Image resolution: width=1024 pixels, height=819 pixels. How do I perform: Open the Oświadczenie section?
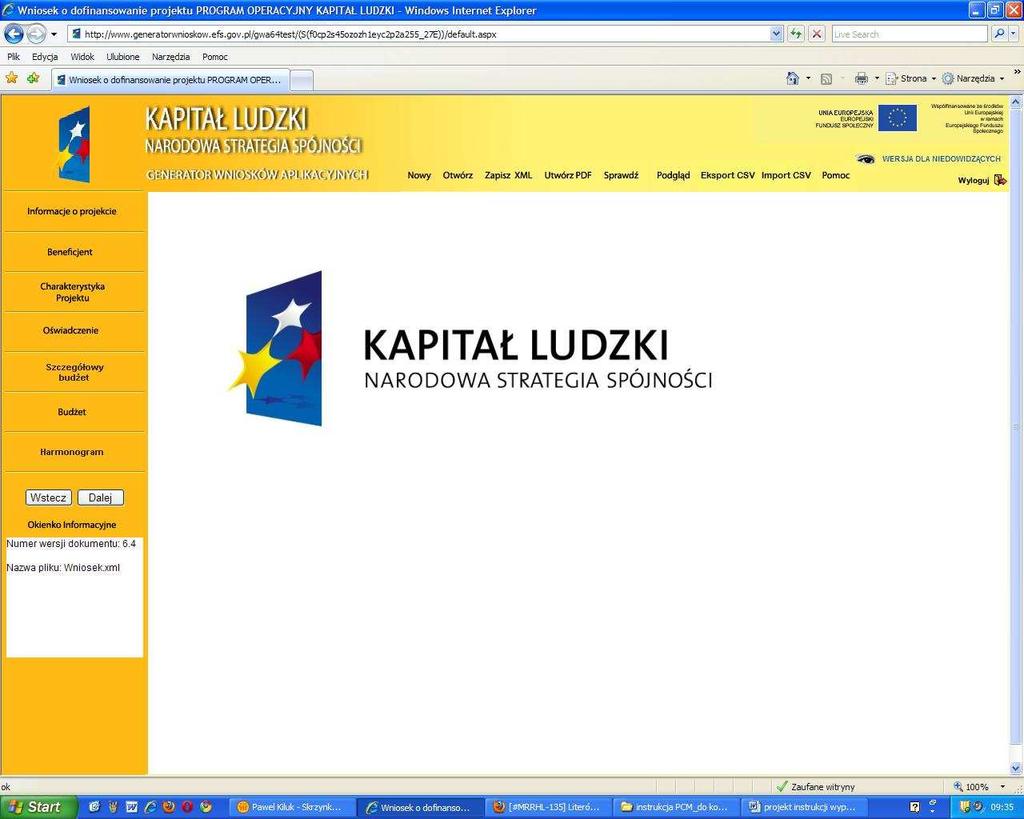pyautogui.click(x=71, y=330)
